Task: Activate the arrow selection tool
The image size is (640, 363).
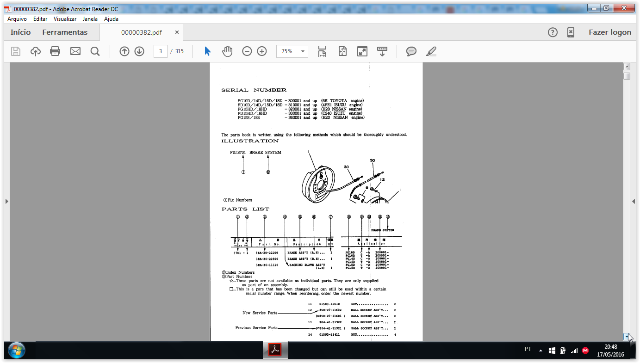Action: coord(207,51)
